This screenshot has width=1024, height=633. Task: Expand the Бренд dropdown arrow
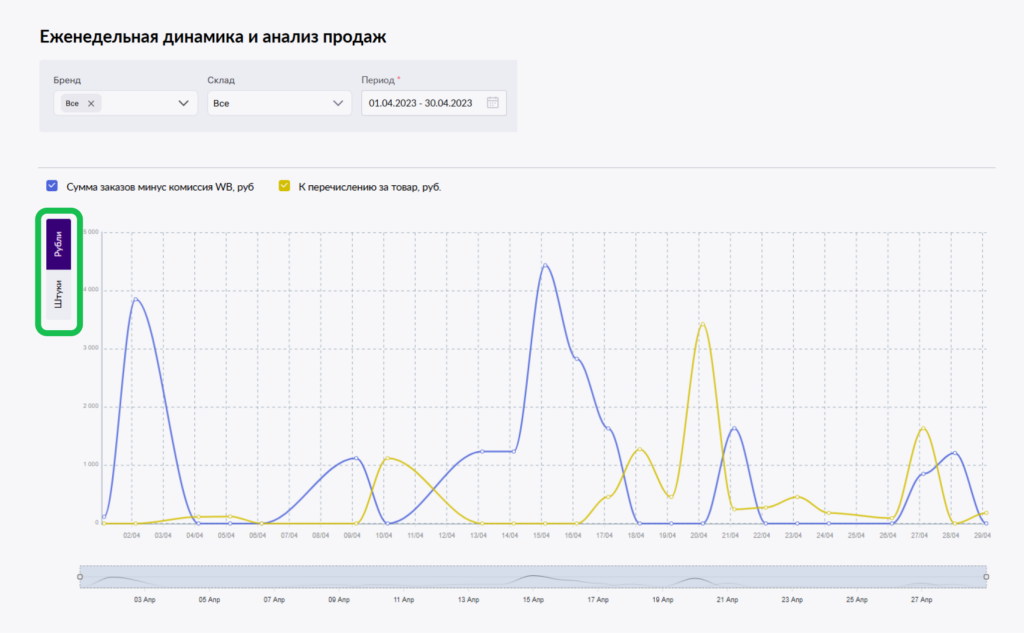click(x=183, y=103)
